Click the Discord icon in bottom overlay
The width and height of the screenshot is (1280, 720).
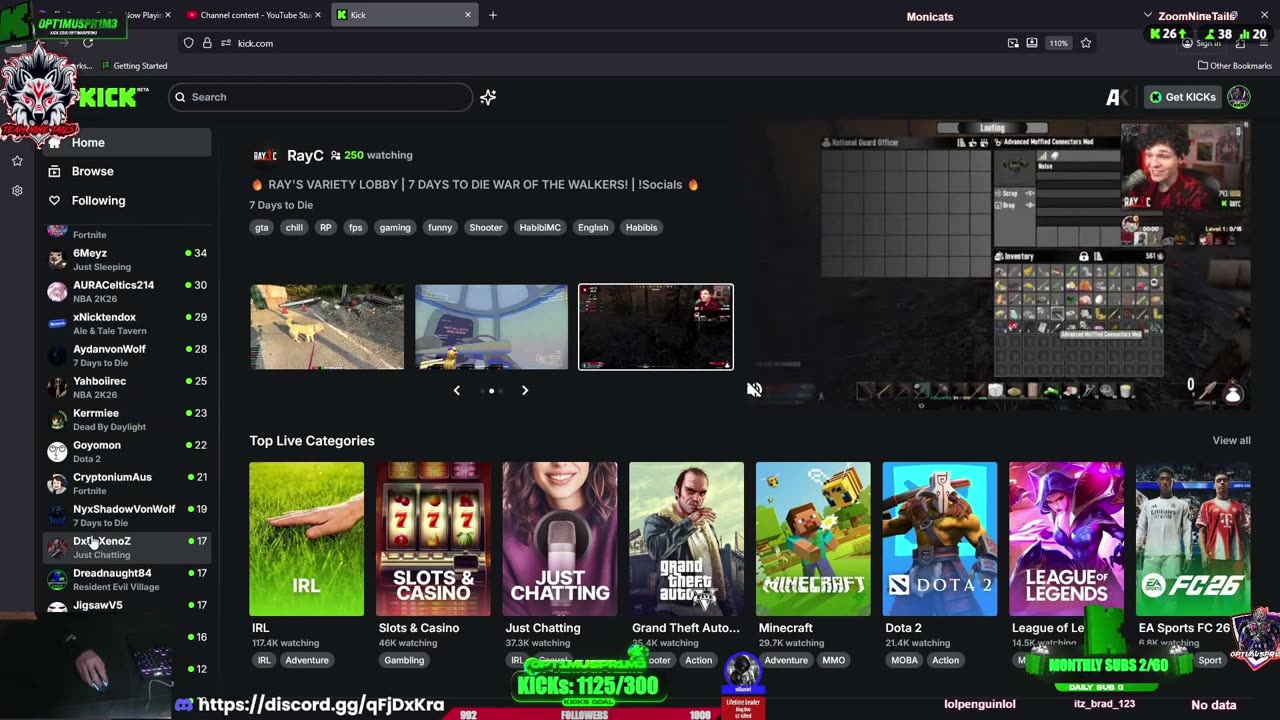(184, 705)
